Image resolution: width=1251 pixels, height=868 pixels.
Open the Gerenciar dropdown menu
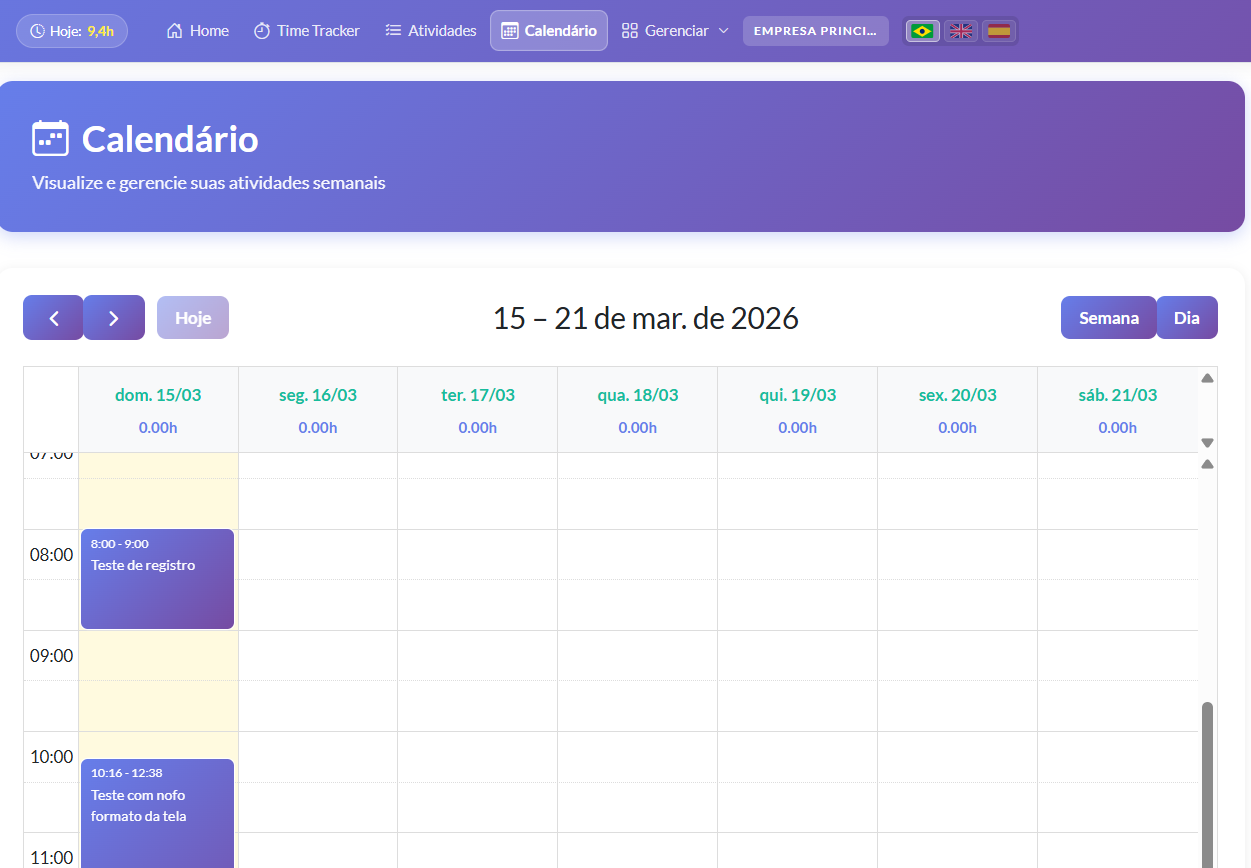[674, 30]
